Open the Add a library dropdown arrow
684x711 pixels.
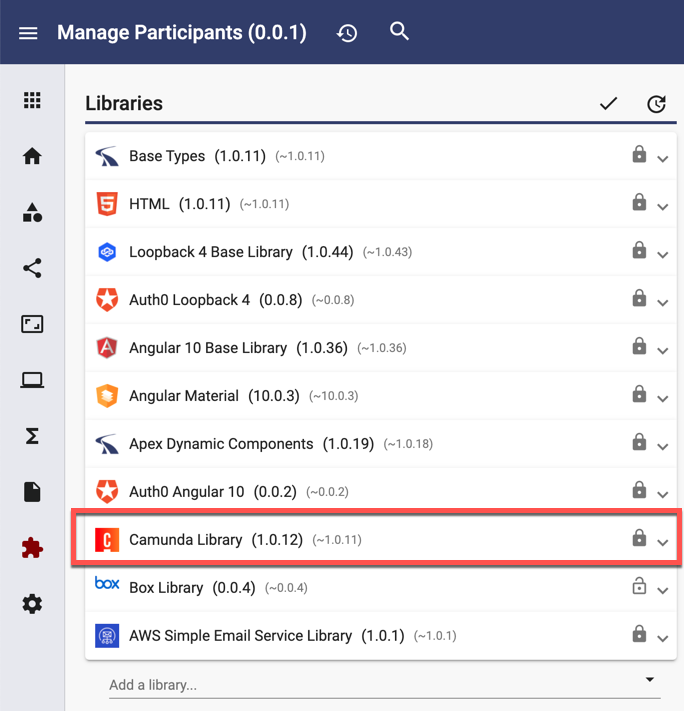click(x=650, y=679)
